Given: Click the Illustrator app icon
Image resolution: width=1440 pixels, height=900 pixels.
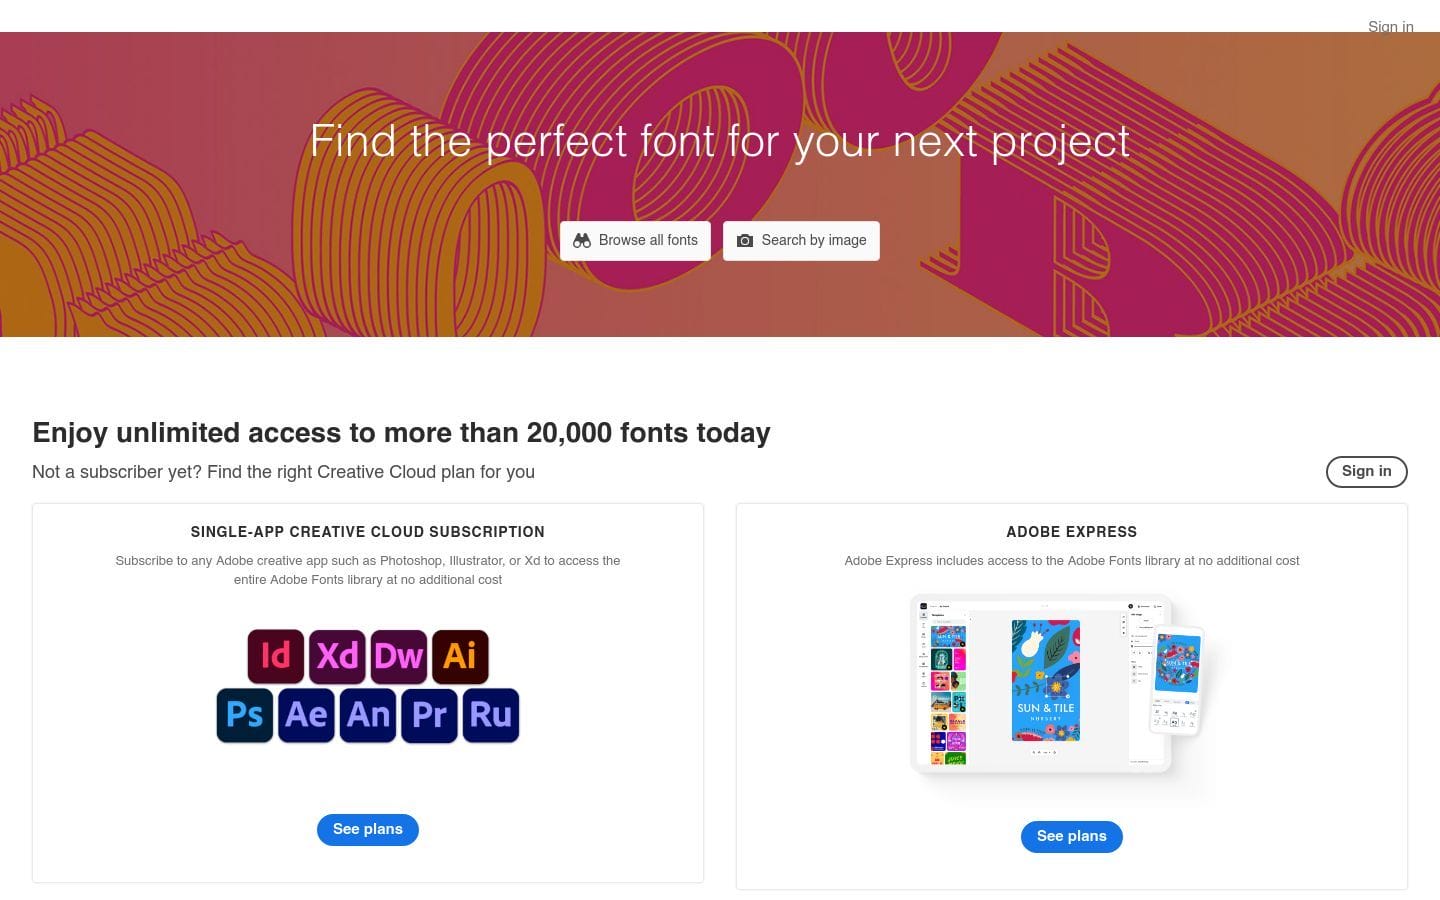Looking at the screenshot, I should click(x=460, y=656).
